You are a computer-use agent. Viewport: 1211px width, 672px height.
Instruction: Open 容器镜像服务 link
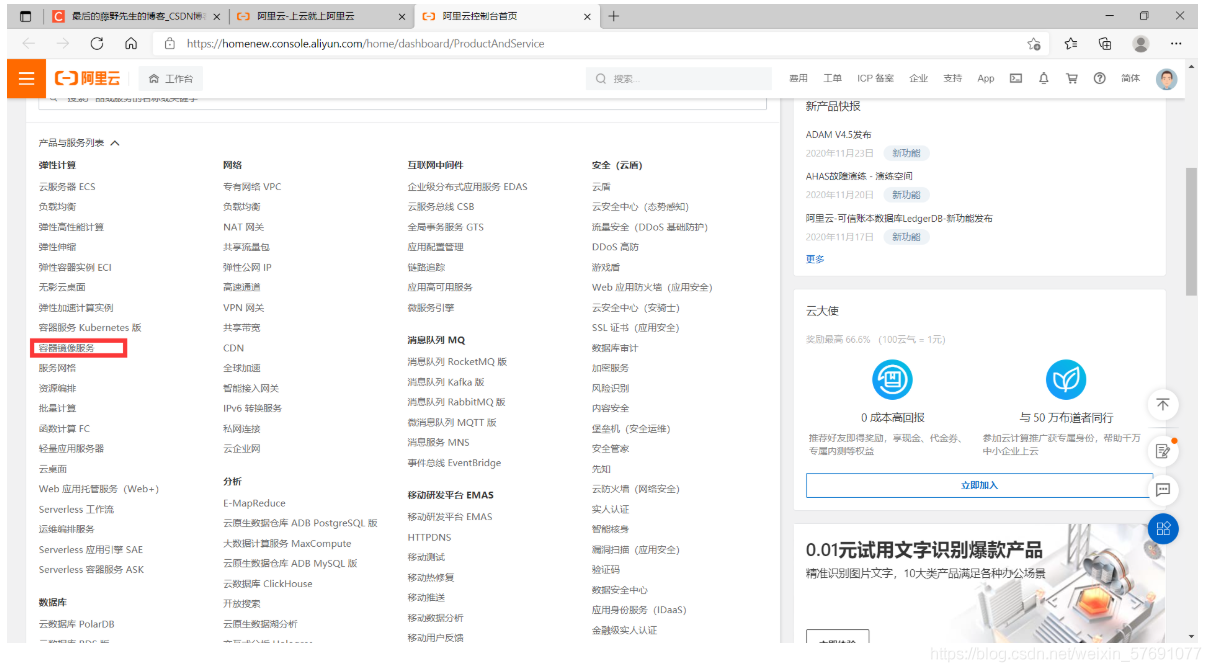coord(67,348)
